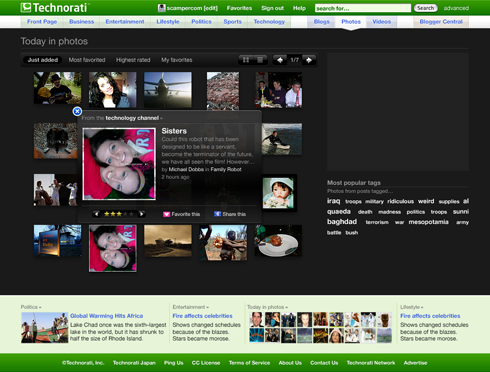This screenshot has height=372, width=490.
Task: Switch to grid view icon
Action: (246, 60)
